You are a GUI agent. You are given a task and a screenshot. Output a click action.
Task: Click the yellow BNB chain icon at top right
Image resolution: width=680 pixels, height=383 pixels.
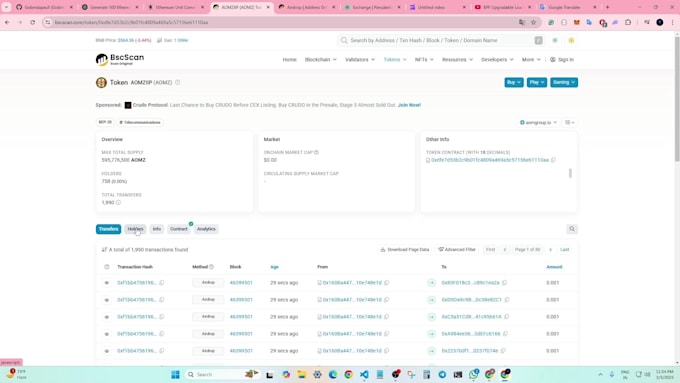[x=571, y=40]
